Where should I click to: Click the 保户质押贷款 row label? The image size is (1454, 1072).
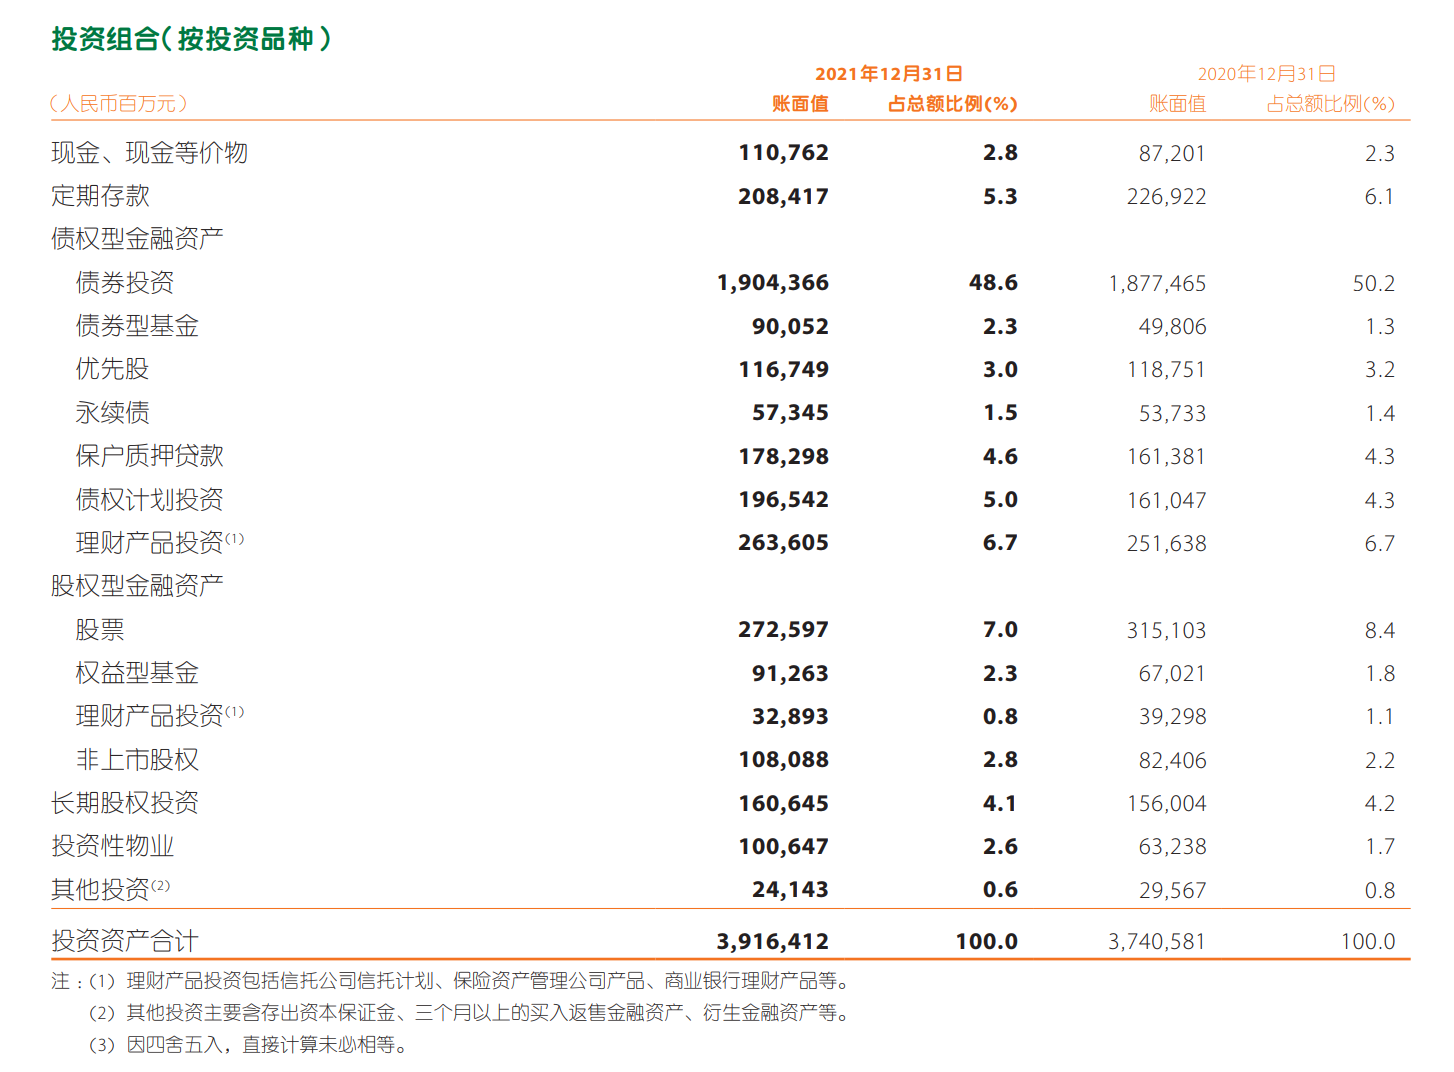pos(150,456)
